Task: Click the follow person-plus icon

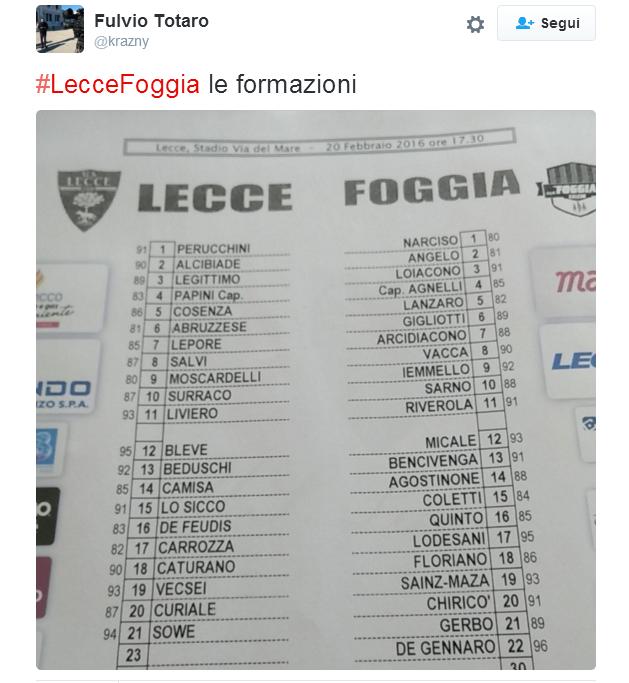Action: tap(524, 24)
